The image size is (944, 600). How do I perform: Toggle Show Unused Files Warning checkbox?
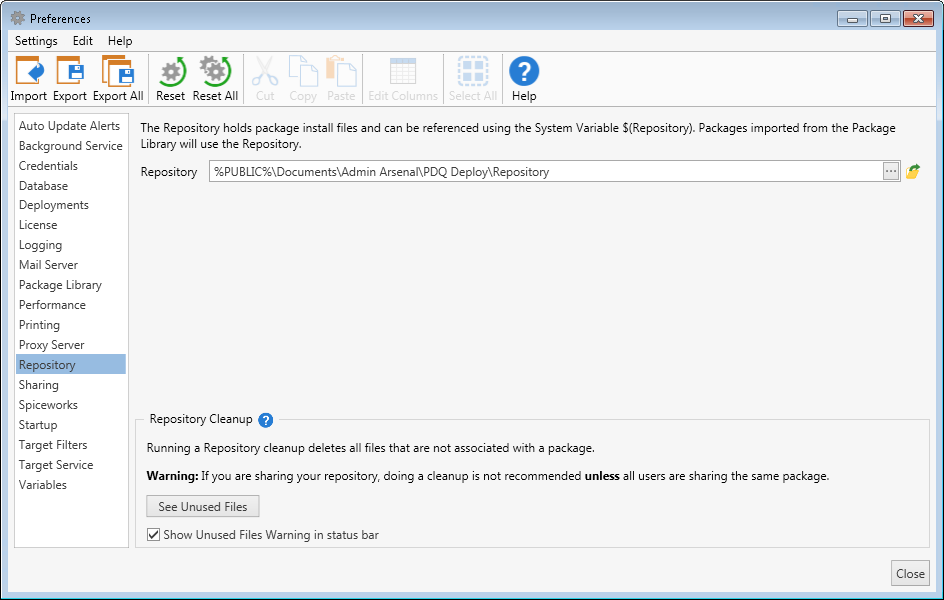point(154,534)
